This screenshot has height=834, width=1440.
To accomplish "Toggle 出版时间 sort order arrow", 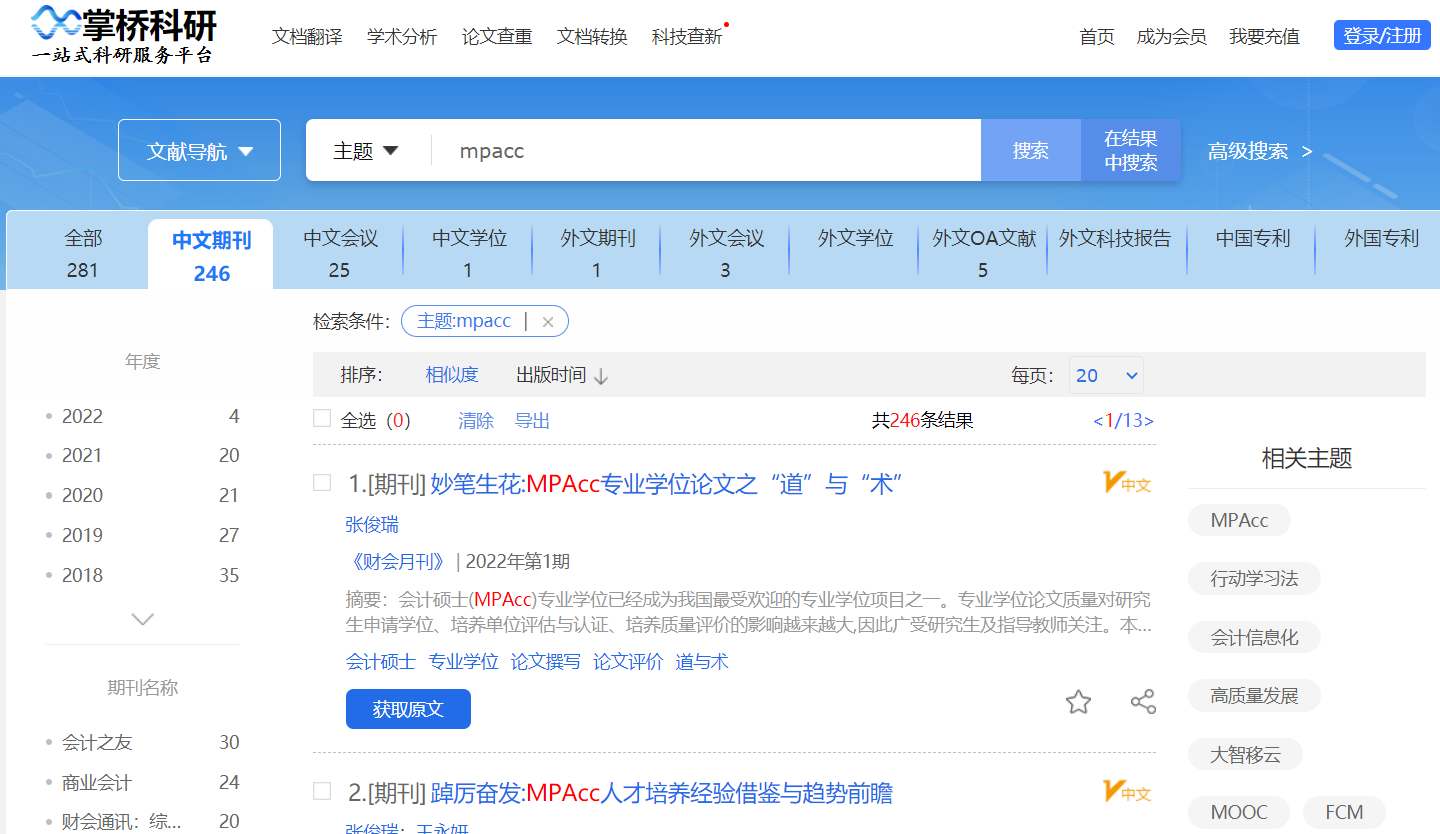I will 600,374.
